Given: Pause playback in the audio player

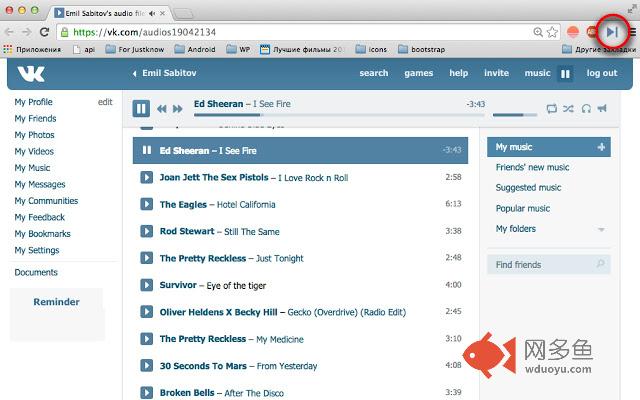Looking at the screenshot, I should [x=141, y=109].
